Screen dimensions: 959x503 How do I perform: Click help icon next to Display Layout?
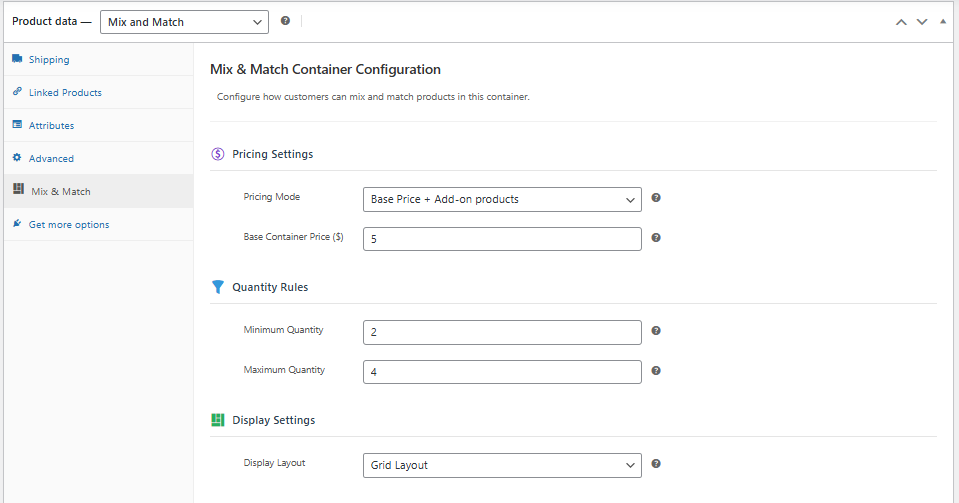click(x=656, y=464)
